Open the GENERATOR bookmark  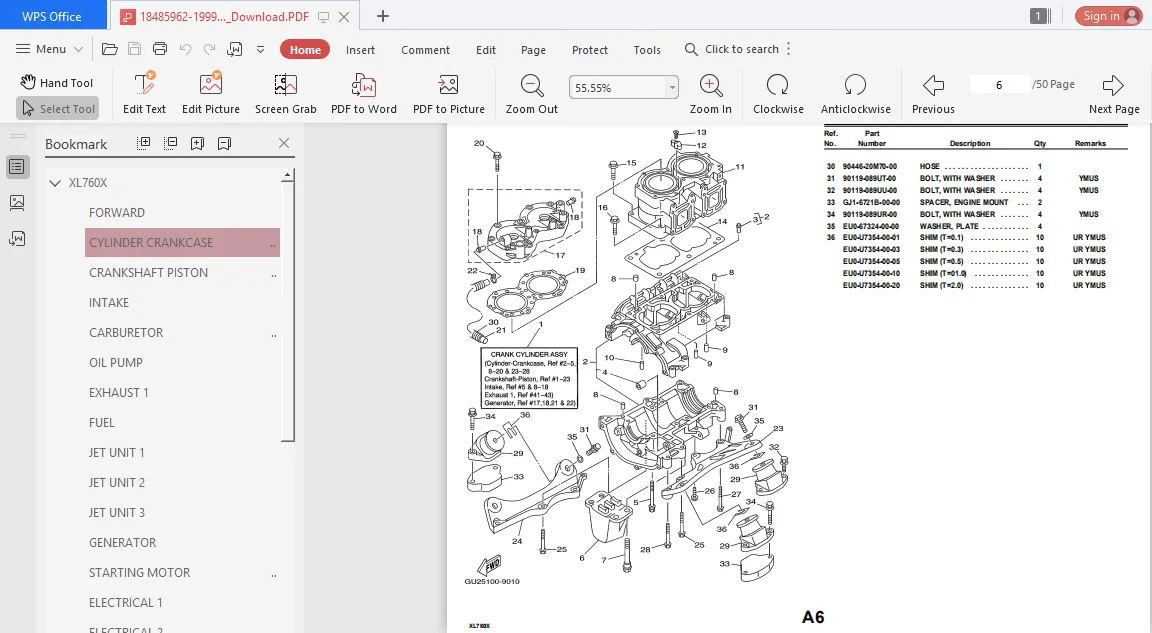click(123, 543)
